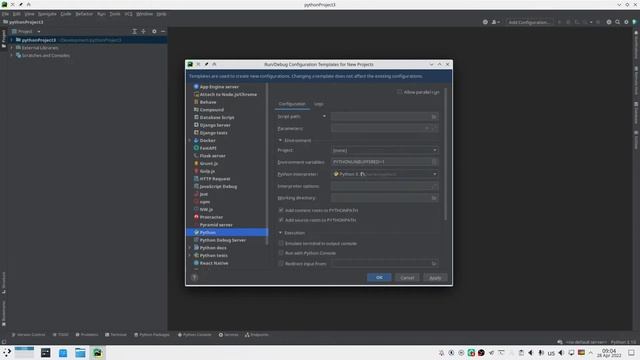Screen dimensions: 640x360
Task: Click PyCharm icon in taskbar
Action: pos(98,353)
